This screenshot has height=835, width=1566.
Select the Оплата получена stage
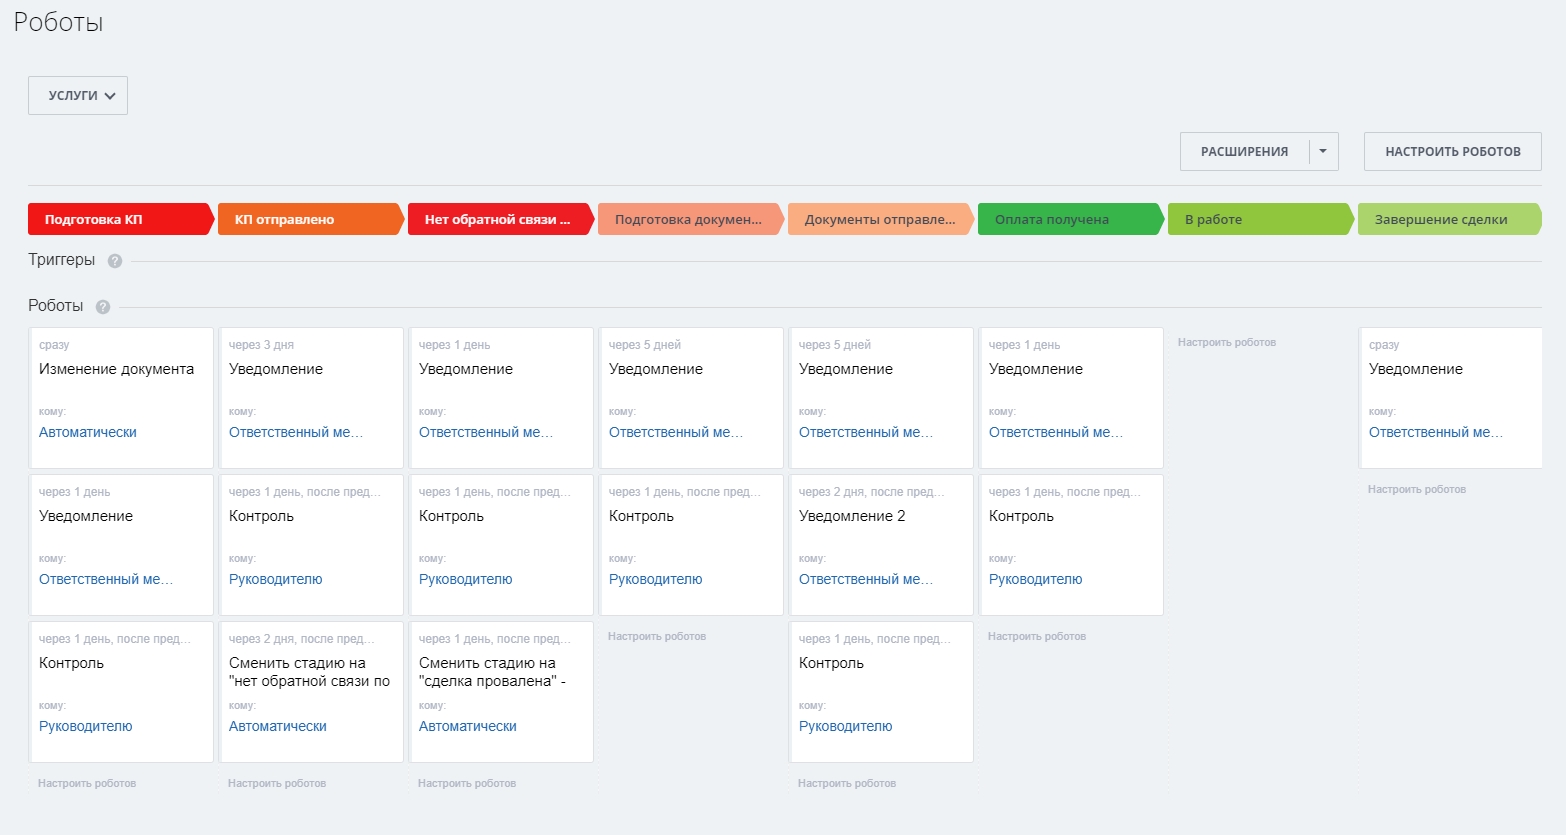click(1070, 220)
